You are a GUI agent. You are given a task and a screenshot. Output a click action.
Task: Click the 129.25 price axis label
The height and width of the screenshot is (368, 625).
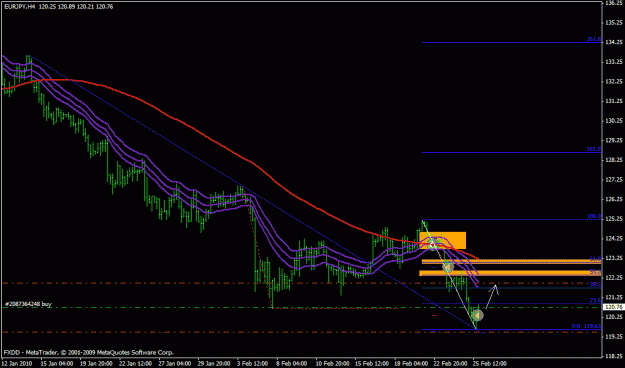[614, 141]
